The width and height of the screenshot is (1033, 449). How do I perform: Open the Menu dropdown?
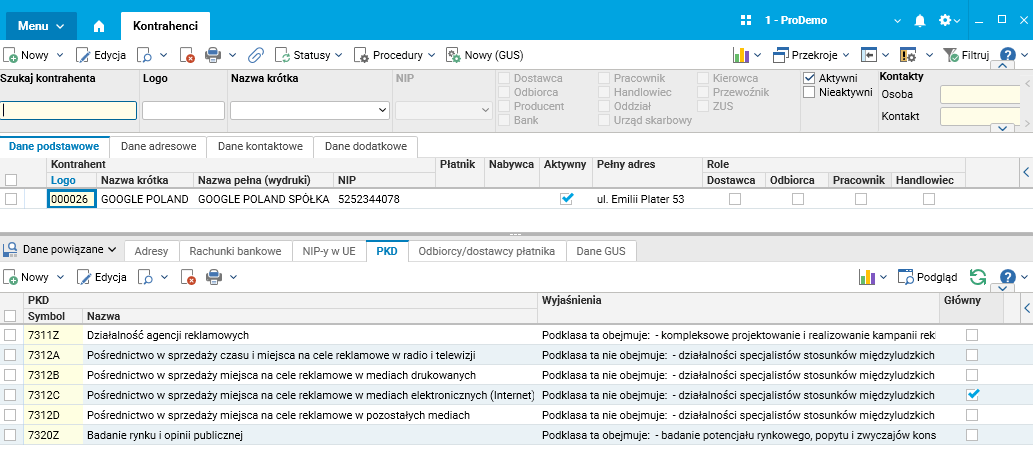tap(41, 26)
